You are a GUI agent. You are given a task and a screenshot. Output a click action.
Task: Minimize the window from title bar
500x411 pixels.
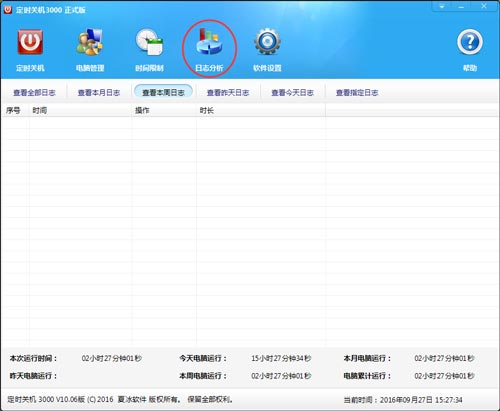[461, 6]
